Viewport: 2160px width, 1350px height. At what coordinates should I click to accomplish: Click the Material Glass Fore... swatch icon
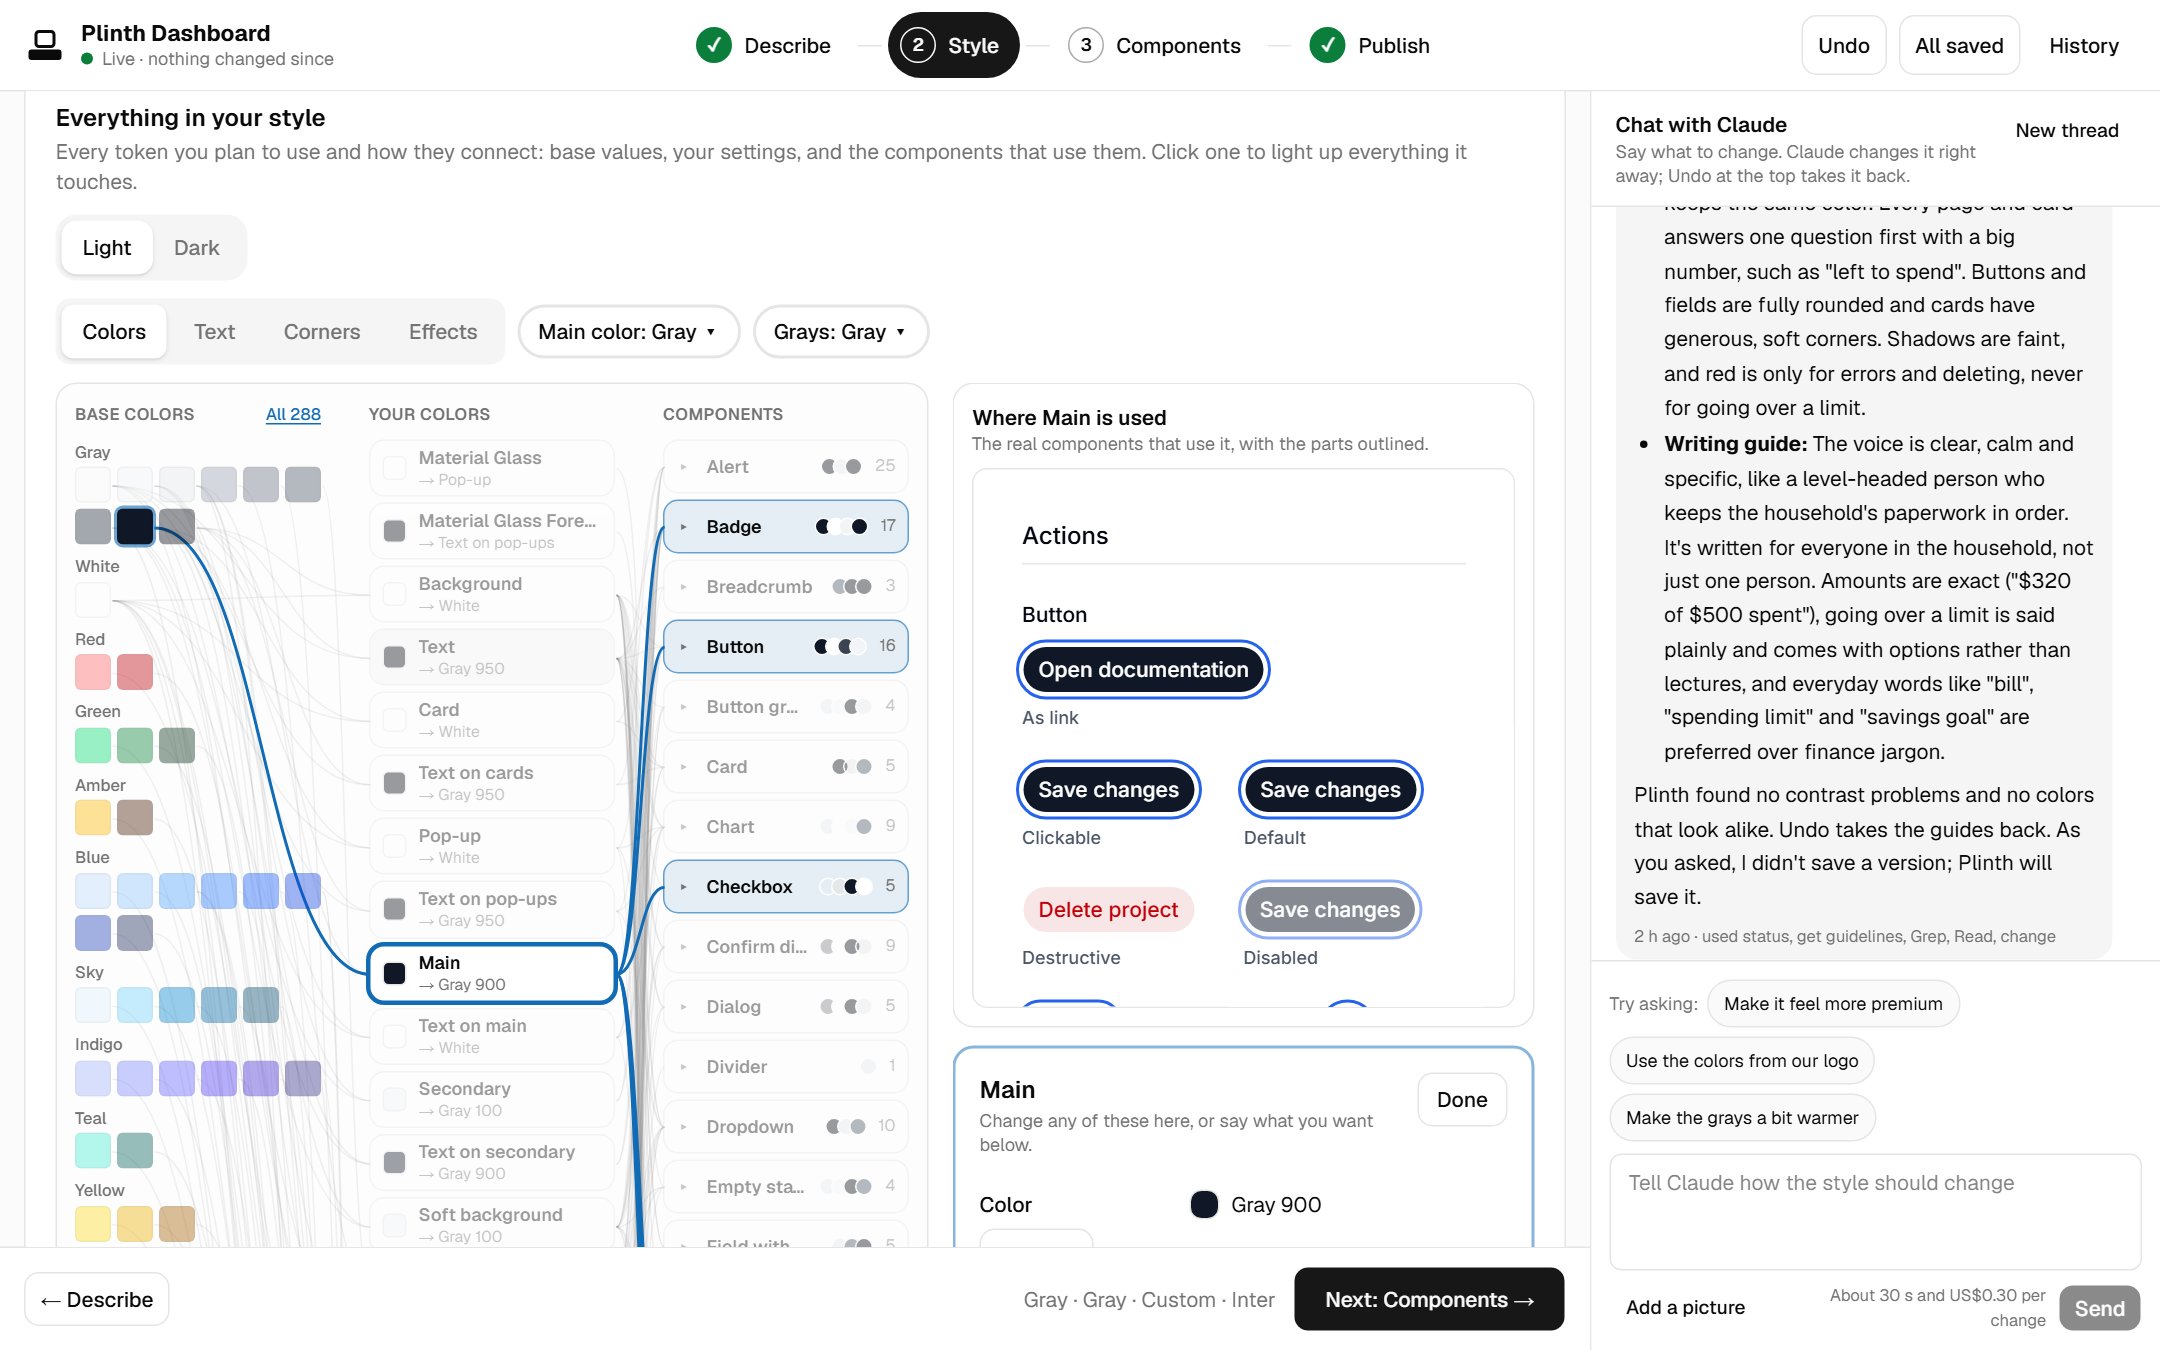click(x=395, y=531)
